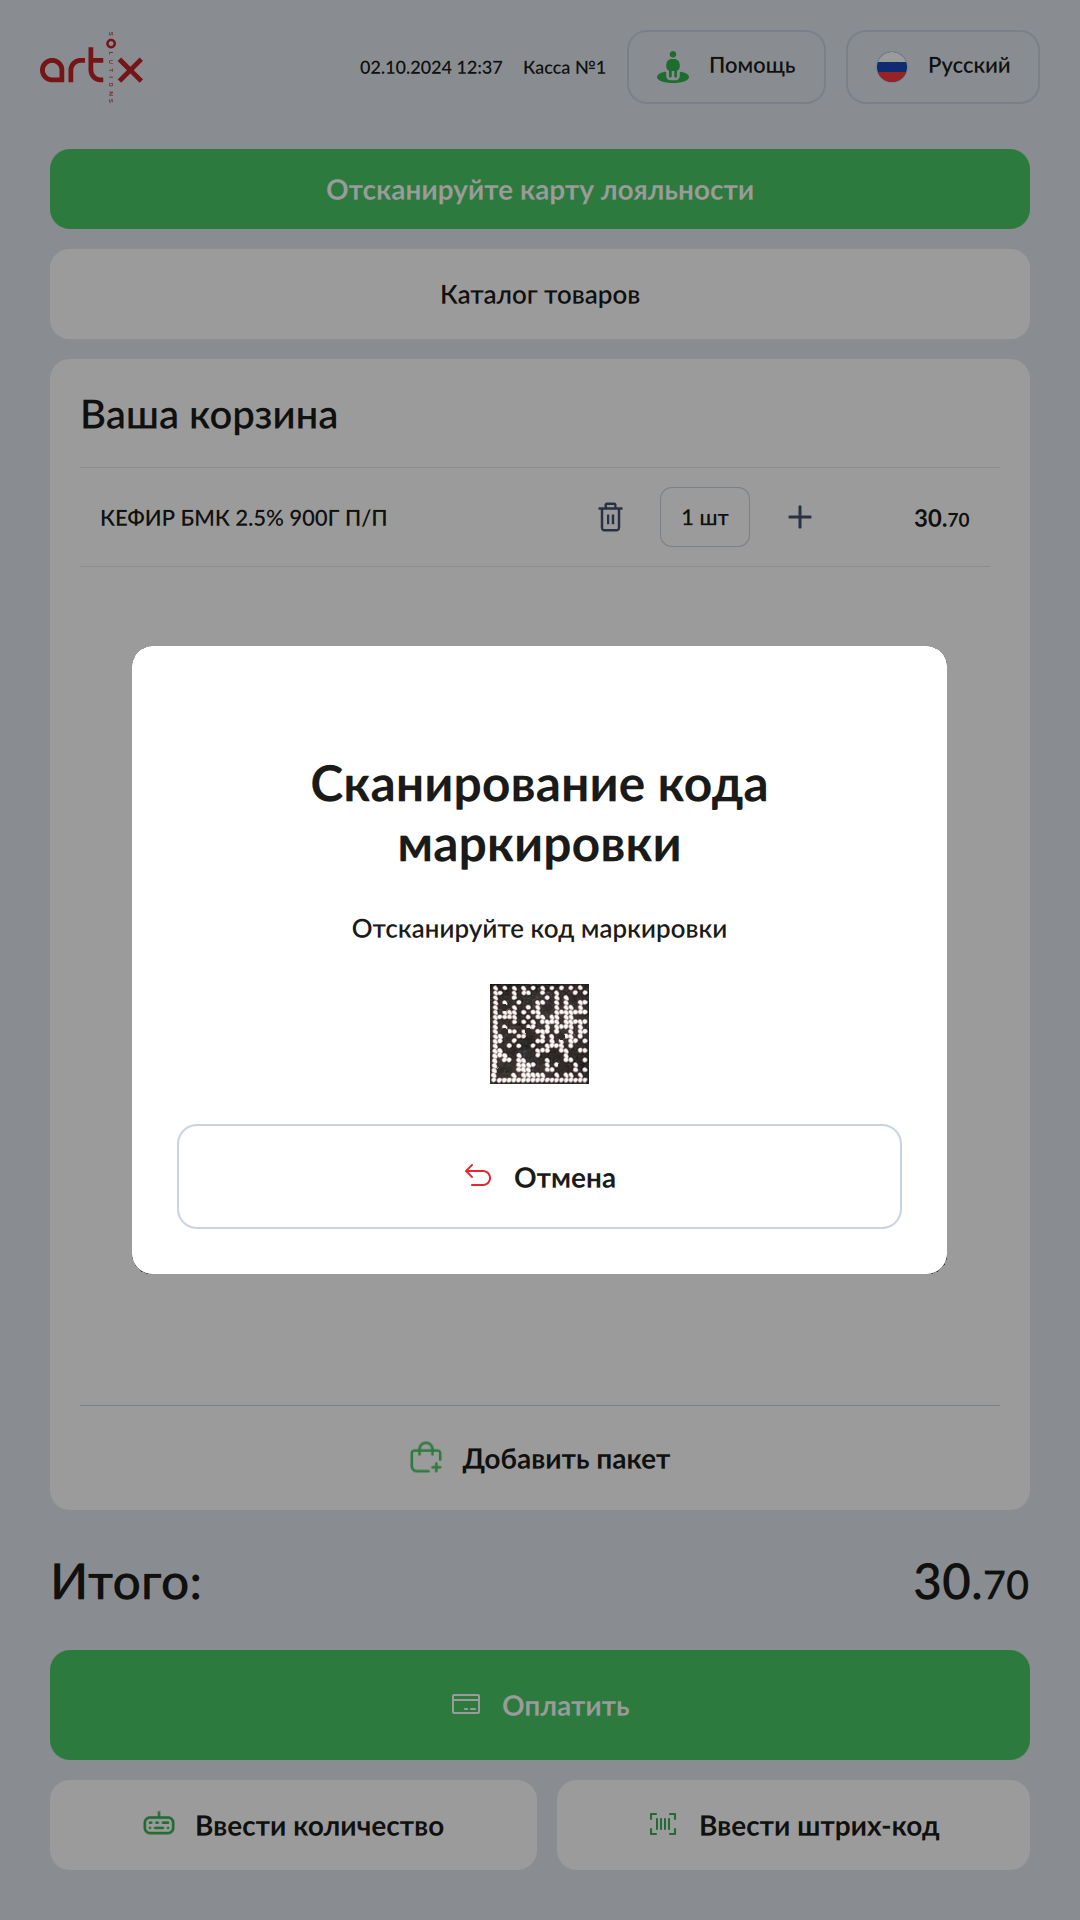
Task: Click the 1 шт quantity field
Action: coord(705,517)
